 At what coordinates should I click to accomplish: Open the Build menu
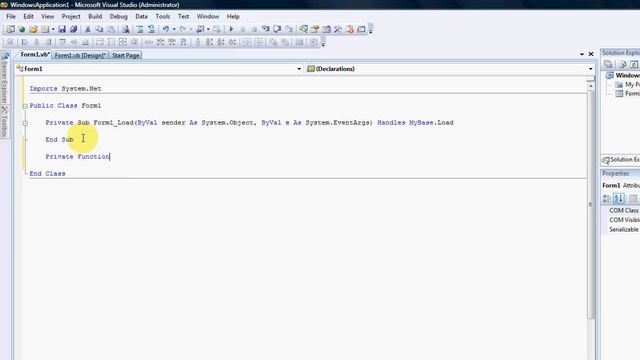click(95, 16)
